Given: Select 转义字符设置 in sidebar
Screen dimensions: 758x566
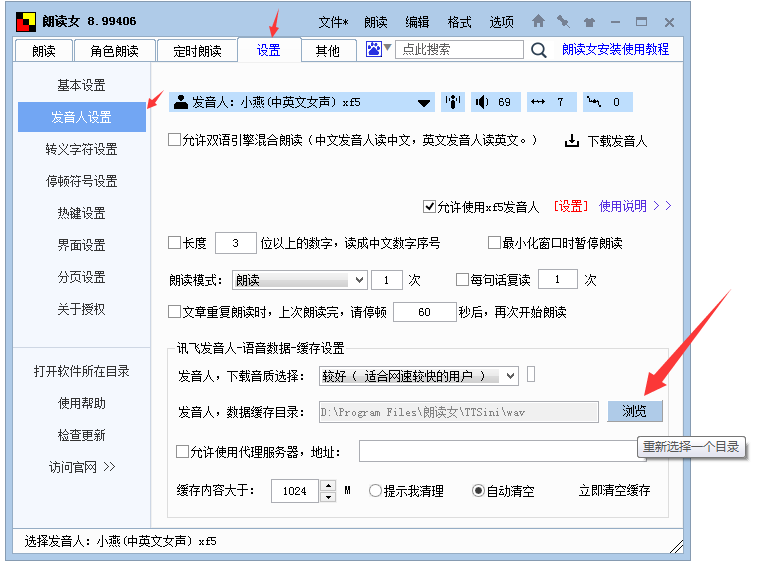Looking at the screenshot, I should tap(81, 149).
